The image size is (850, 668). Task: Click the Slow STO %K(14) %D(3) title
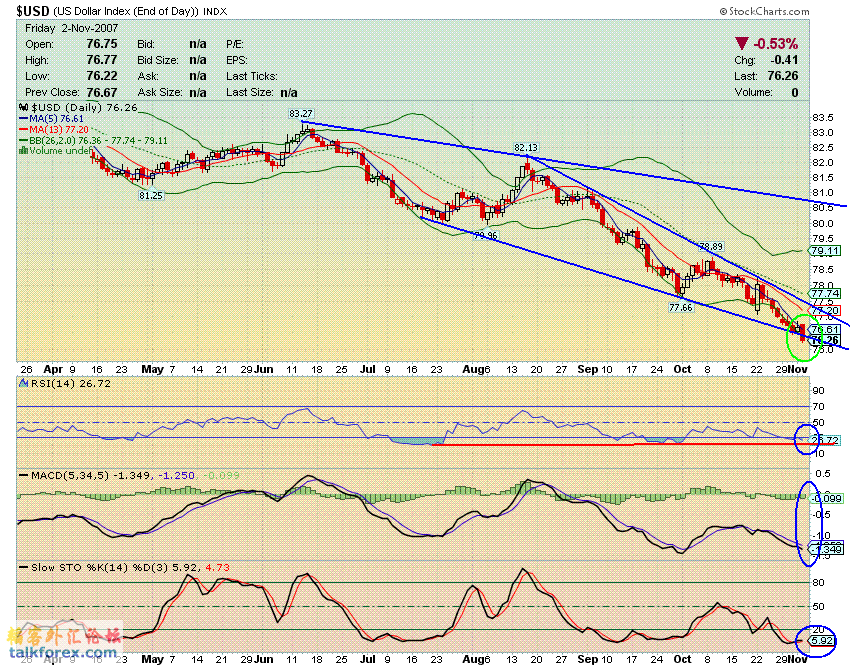click(100, 568)
